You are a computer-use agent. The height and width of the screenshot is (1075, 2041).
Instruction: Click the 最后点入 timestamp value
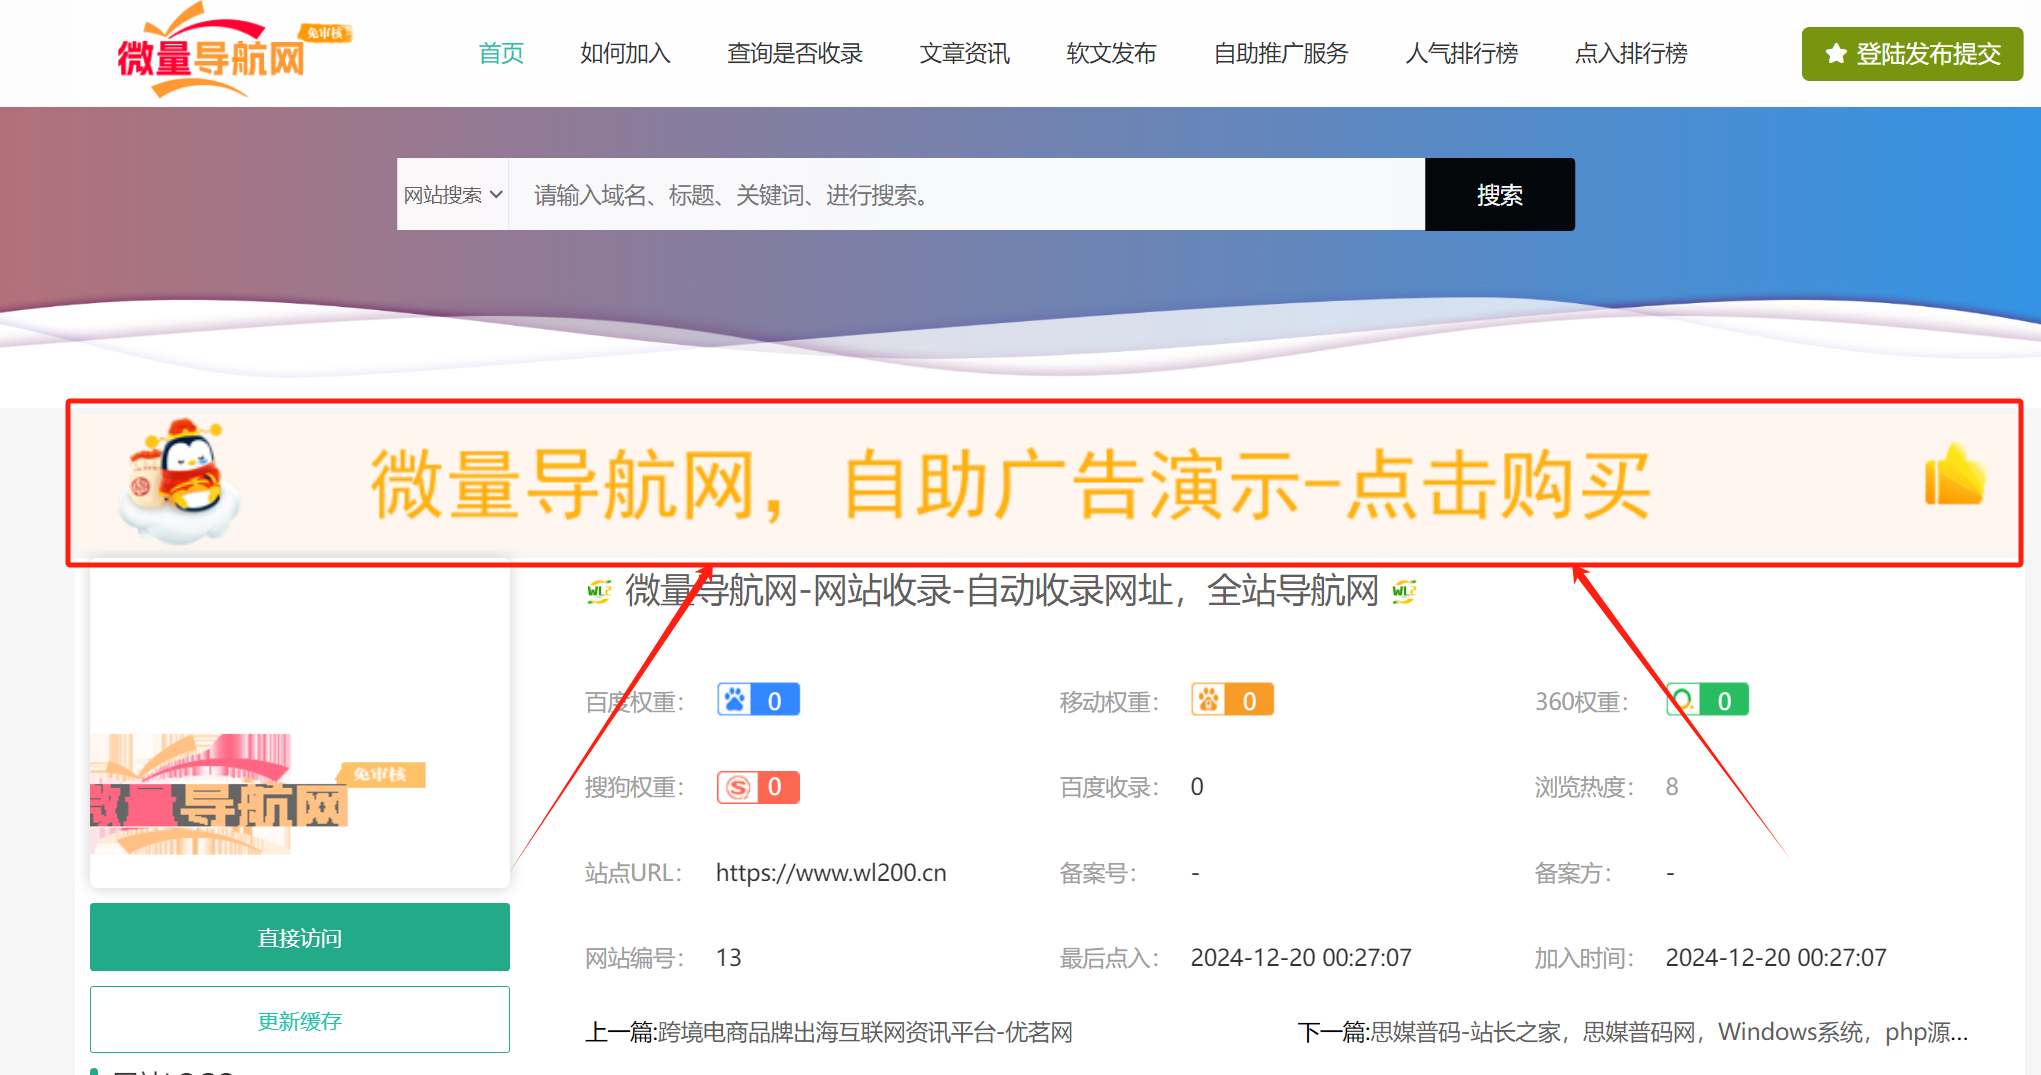point(1301,958)
